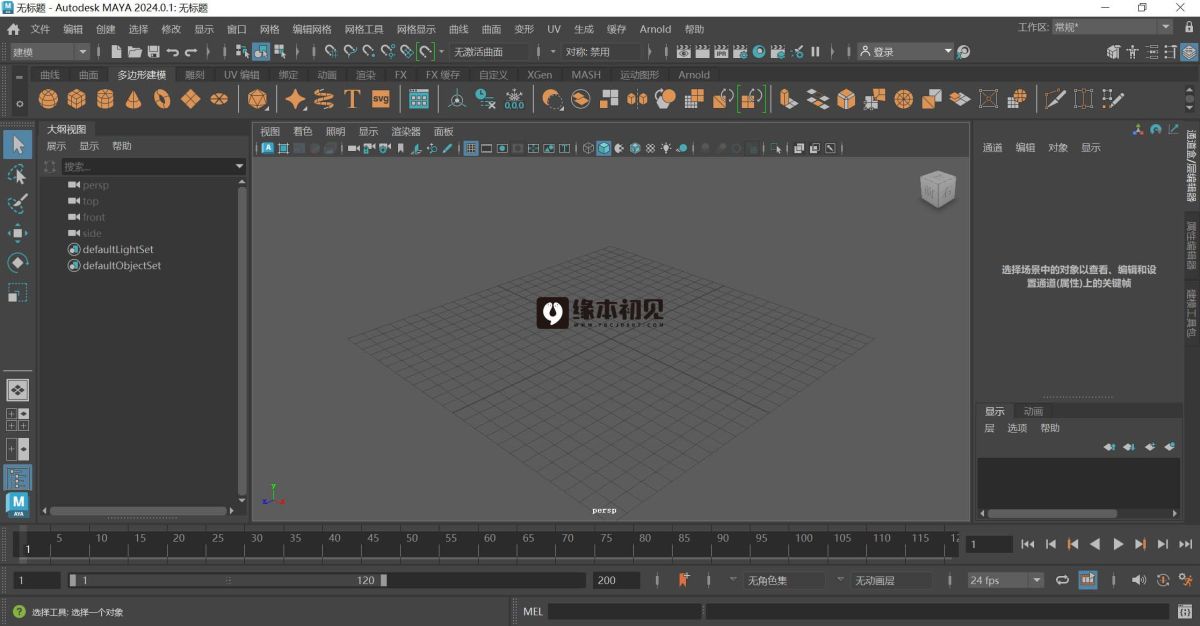
Task: Select the polygon Type text tool
Action: point(352,99)
